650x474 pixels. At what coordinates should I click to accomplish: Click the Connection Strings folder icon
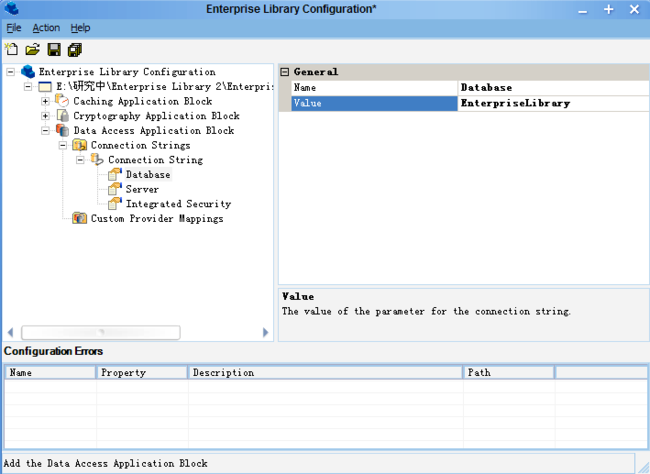pos(80,145)
